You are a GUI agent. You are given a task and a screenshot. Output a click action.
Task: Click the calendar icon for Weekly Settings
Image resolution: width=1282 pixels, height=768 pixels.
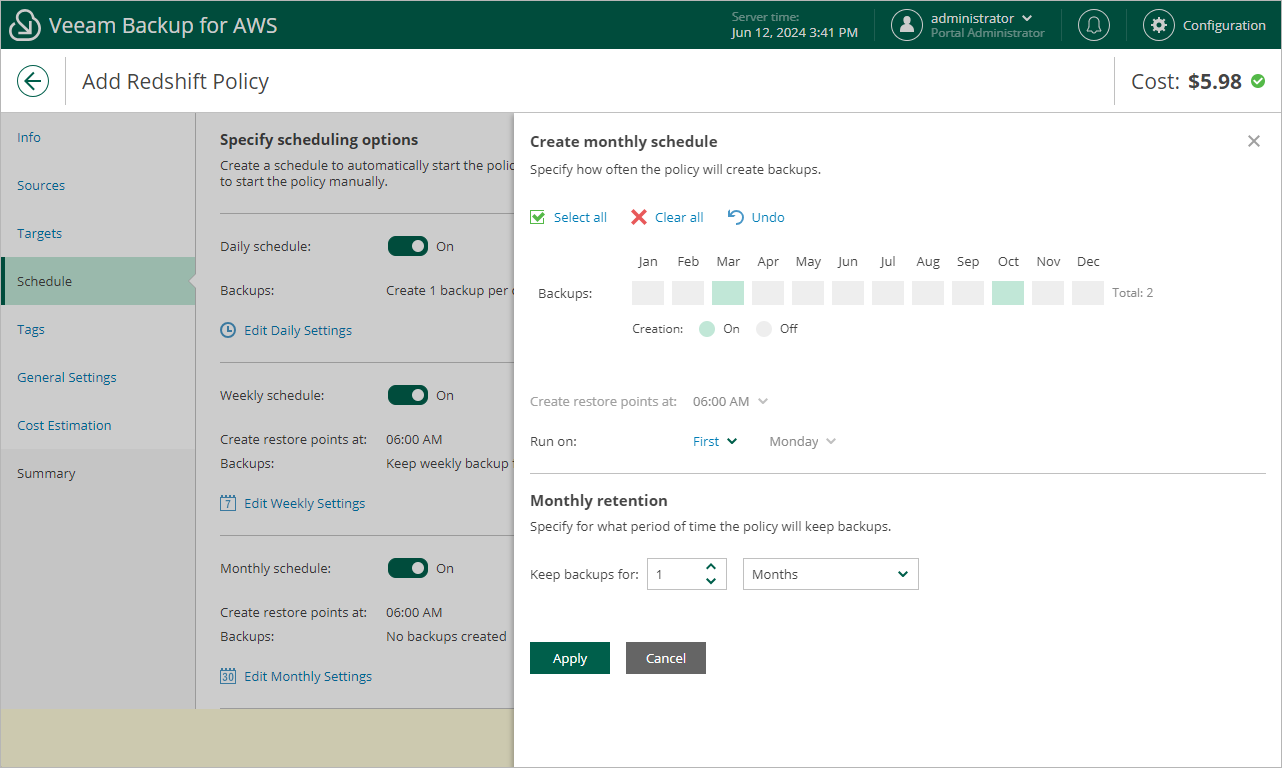pos(228,503)
